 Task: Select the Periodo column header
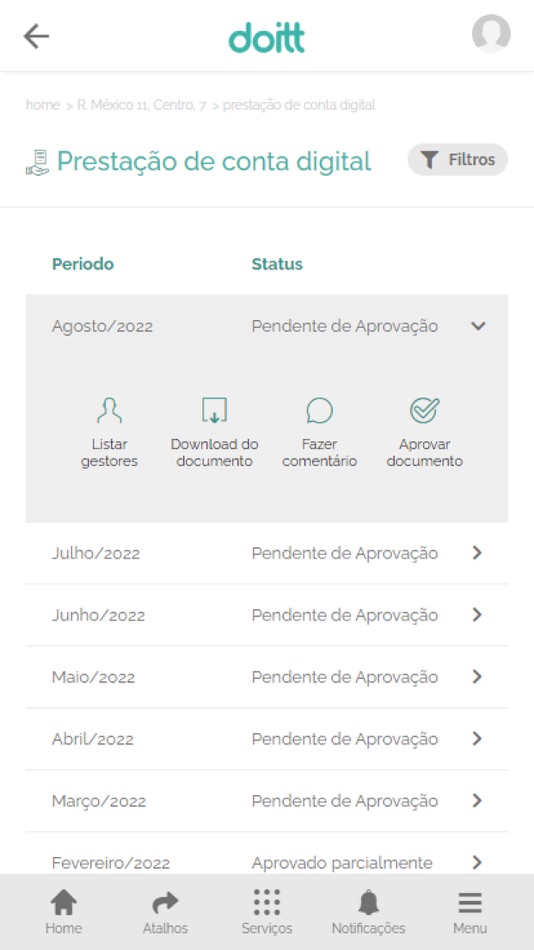83,264
